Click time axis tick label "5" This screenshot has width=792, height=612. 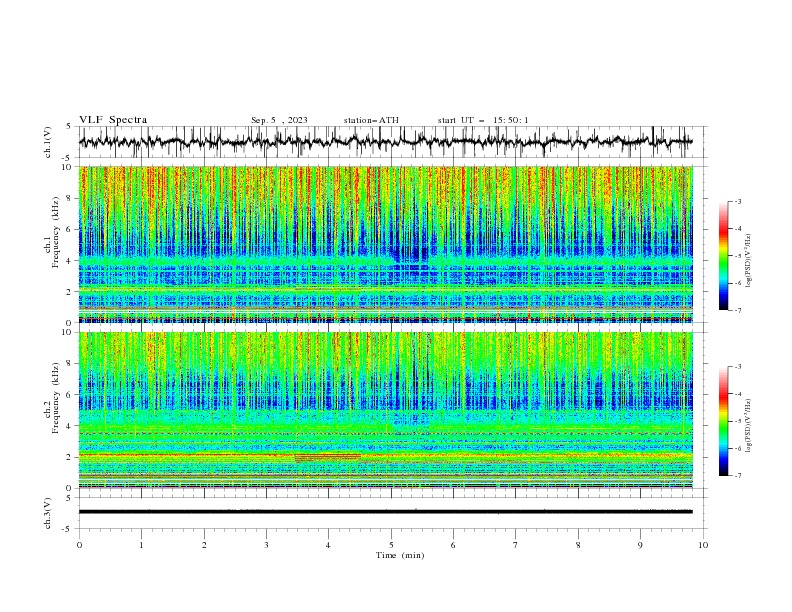tap(391, 545)
